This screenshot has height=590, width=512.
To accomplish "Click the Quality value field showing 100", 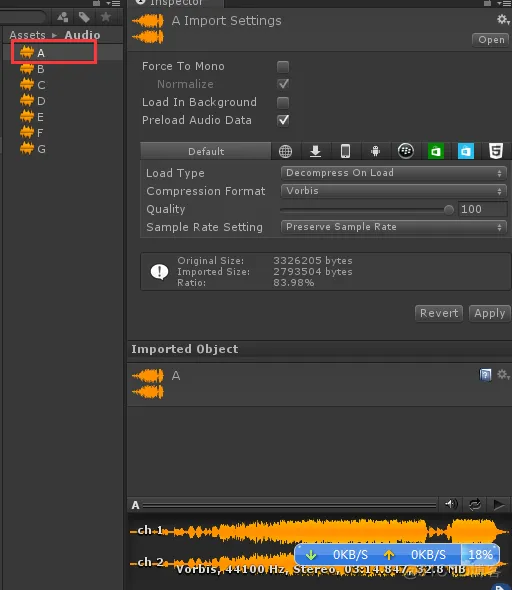I will point(482,209).
